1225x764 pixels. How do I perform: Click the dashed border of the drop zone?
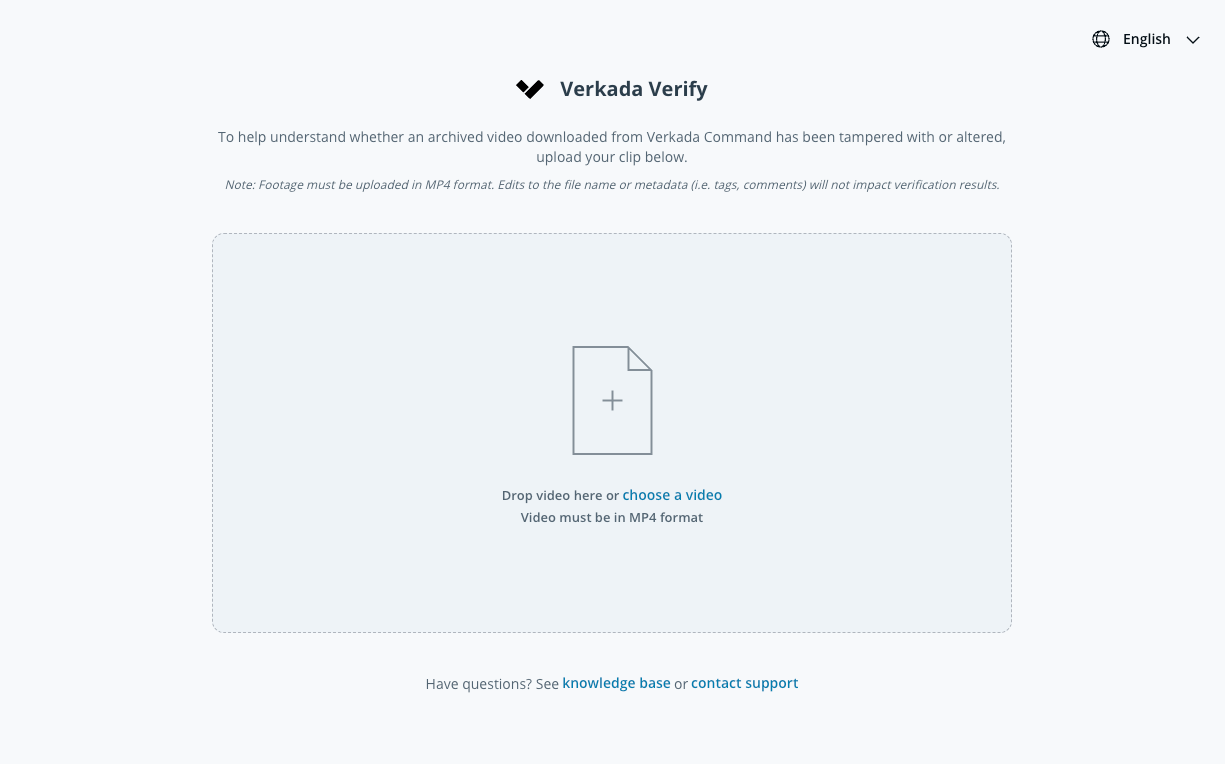click(213, 432)
